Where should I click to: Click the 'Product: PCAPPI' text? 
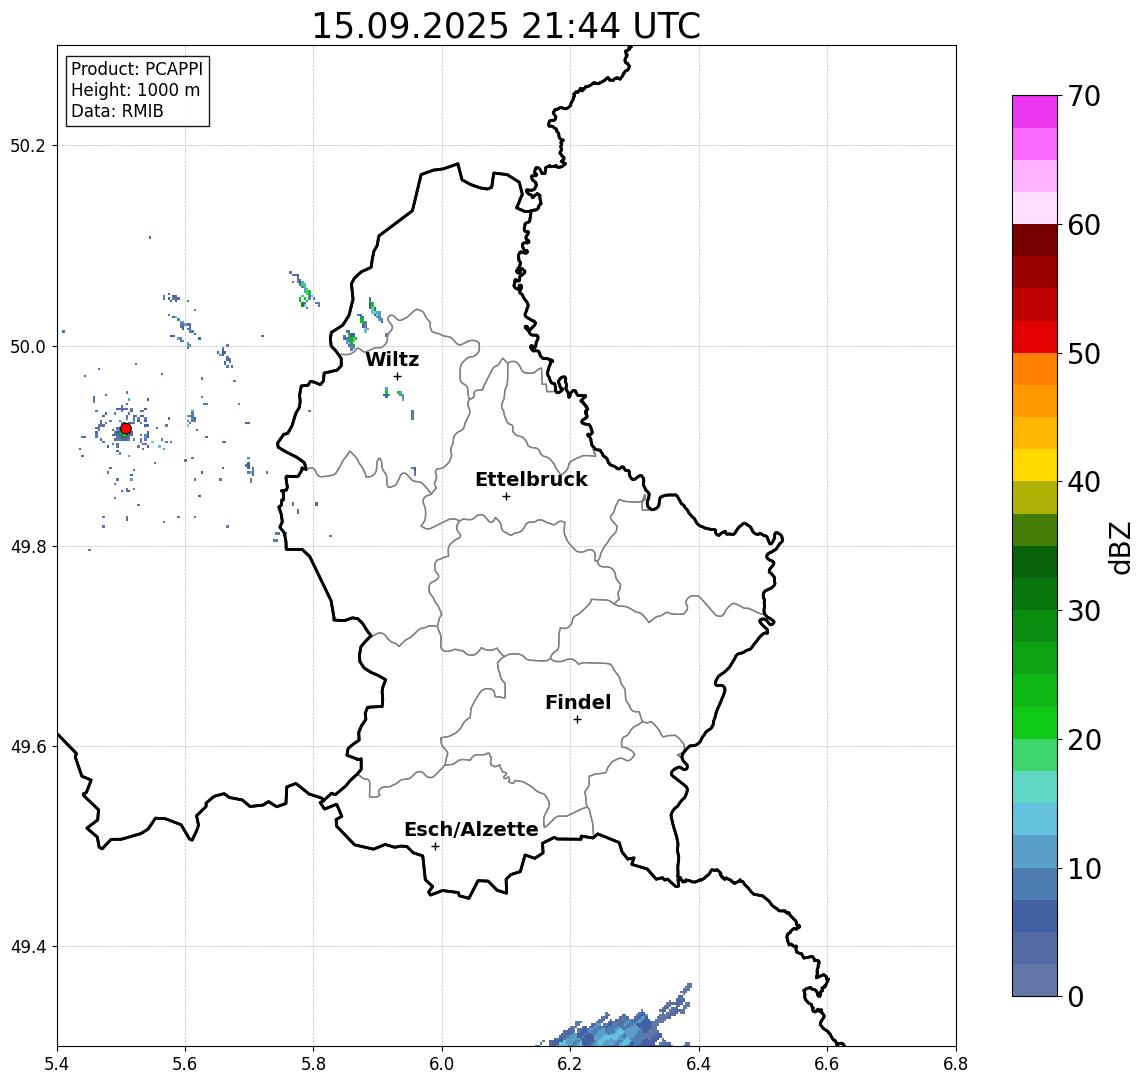(x=137, y=69)
